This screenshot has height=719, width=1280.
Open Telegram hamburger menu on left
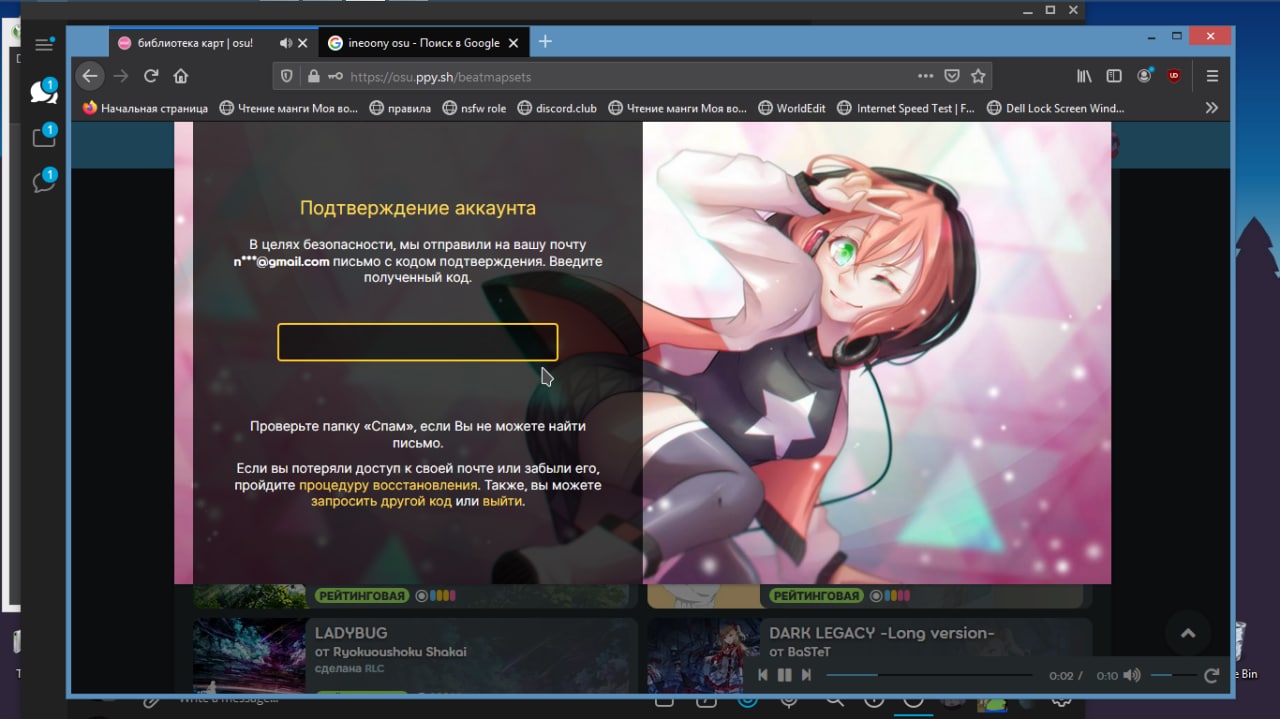point(44,45)
